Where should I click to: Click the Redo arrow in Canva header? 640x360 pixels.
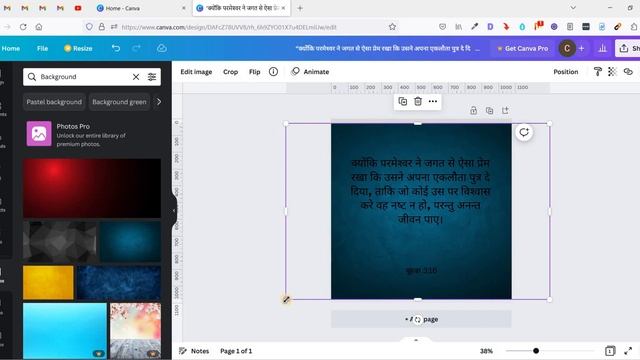coord(136,48)
